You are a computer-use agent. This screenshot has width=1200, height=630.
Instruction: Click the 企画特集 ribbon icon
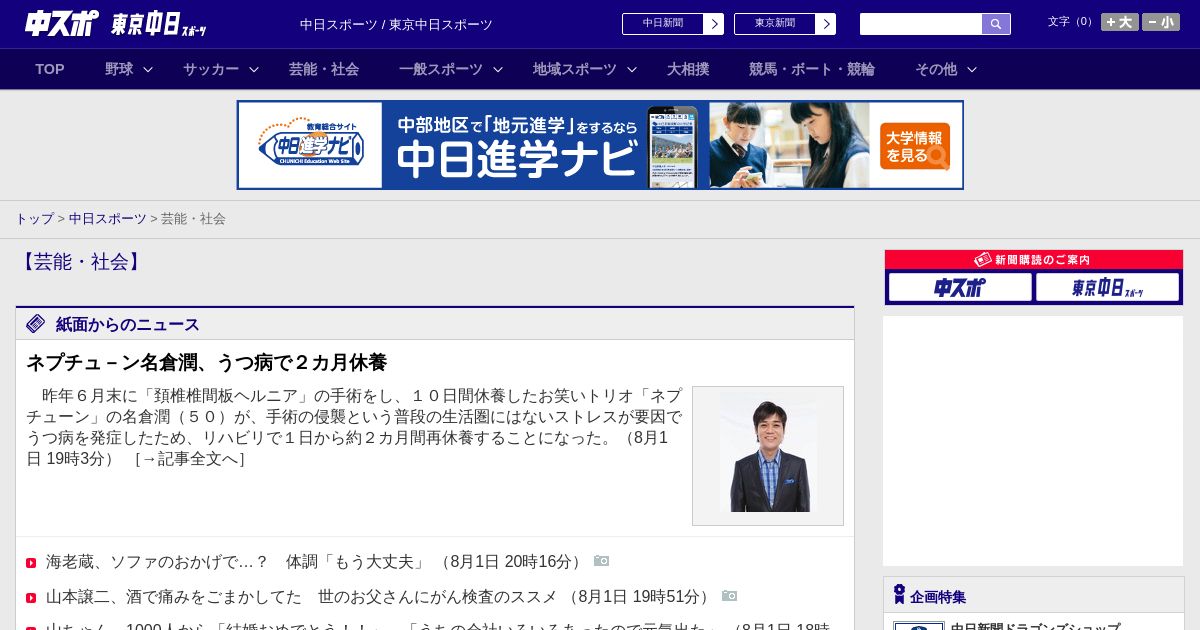point(899,595)
